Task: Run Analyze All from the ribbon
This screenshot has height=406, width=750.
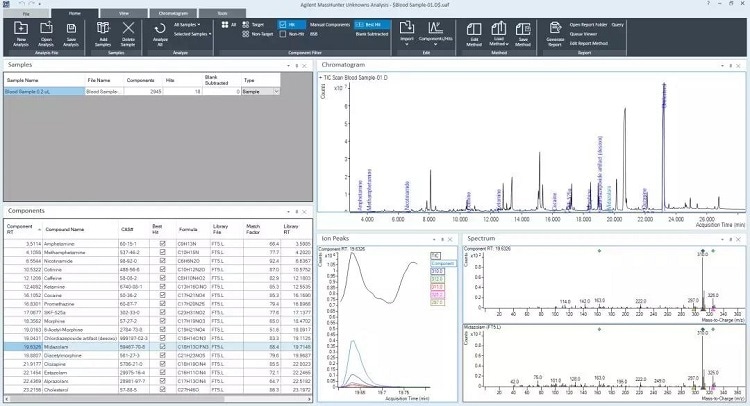Action: click(159, 37)
